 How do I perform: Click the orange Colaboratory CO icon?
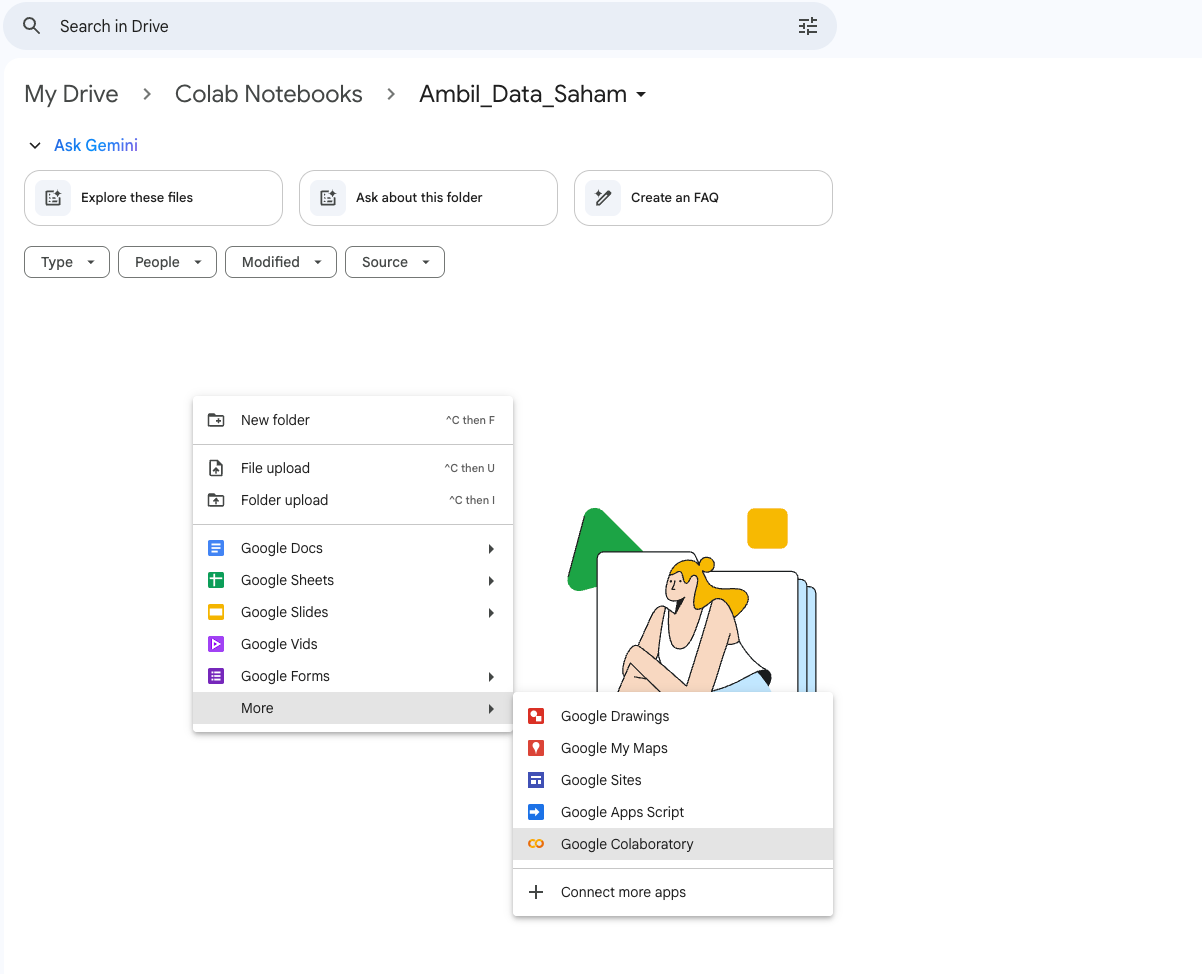tap(536, 844)
